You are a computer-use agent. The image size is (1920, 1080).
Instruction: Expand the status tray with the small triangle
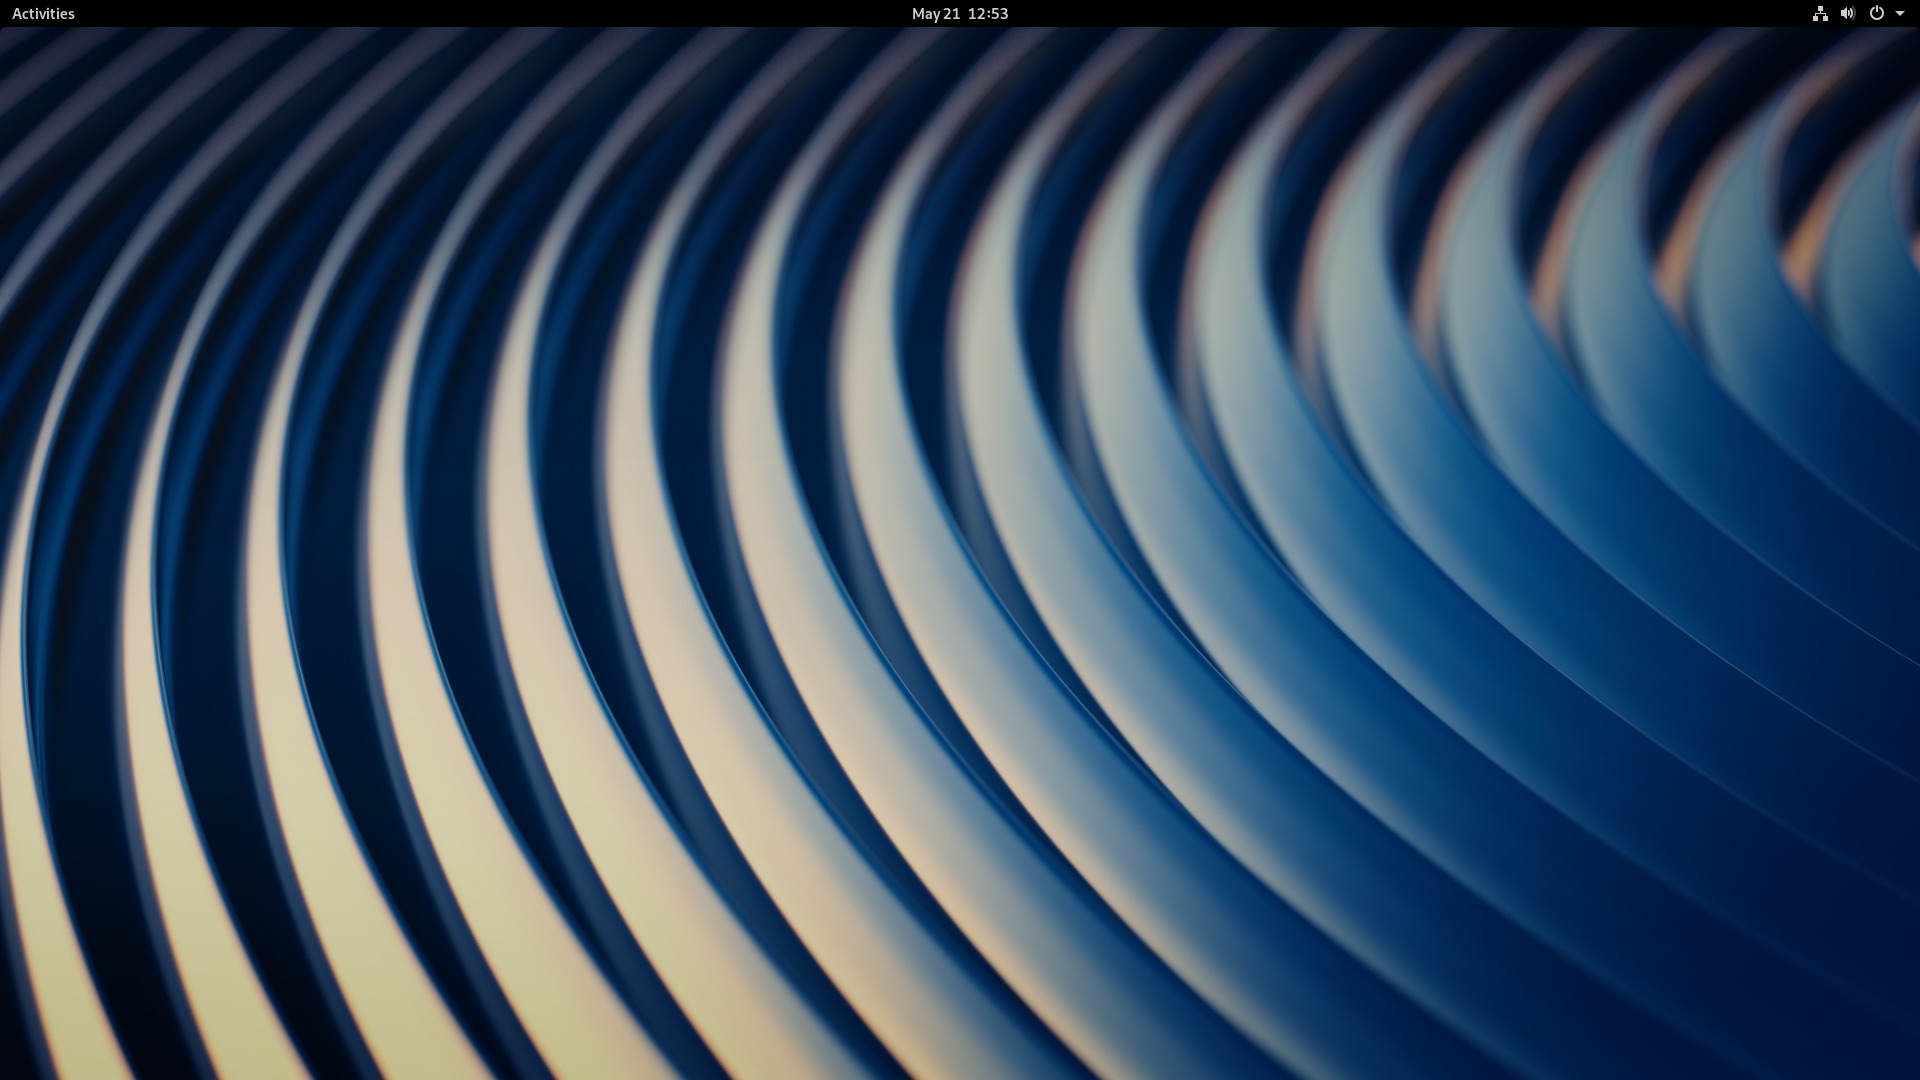coord(1898,13)
